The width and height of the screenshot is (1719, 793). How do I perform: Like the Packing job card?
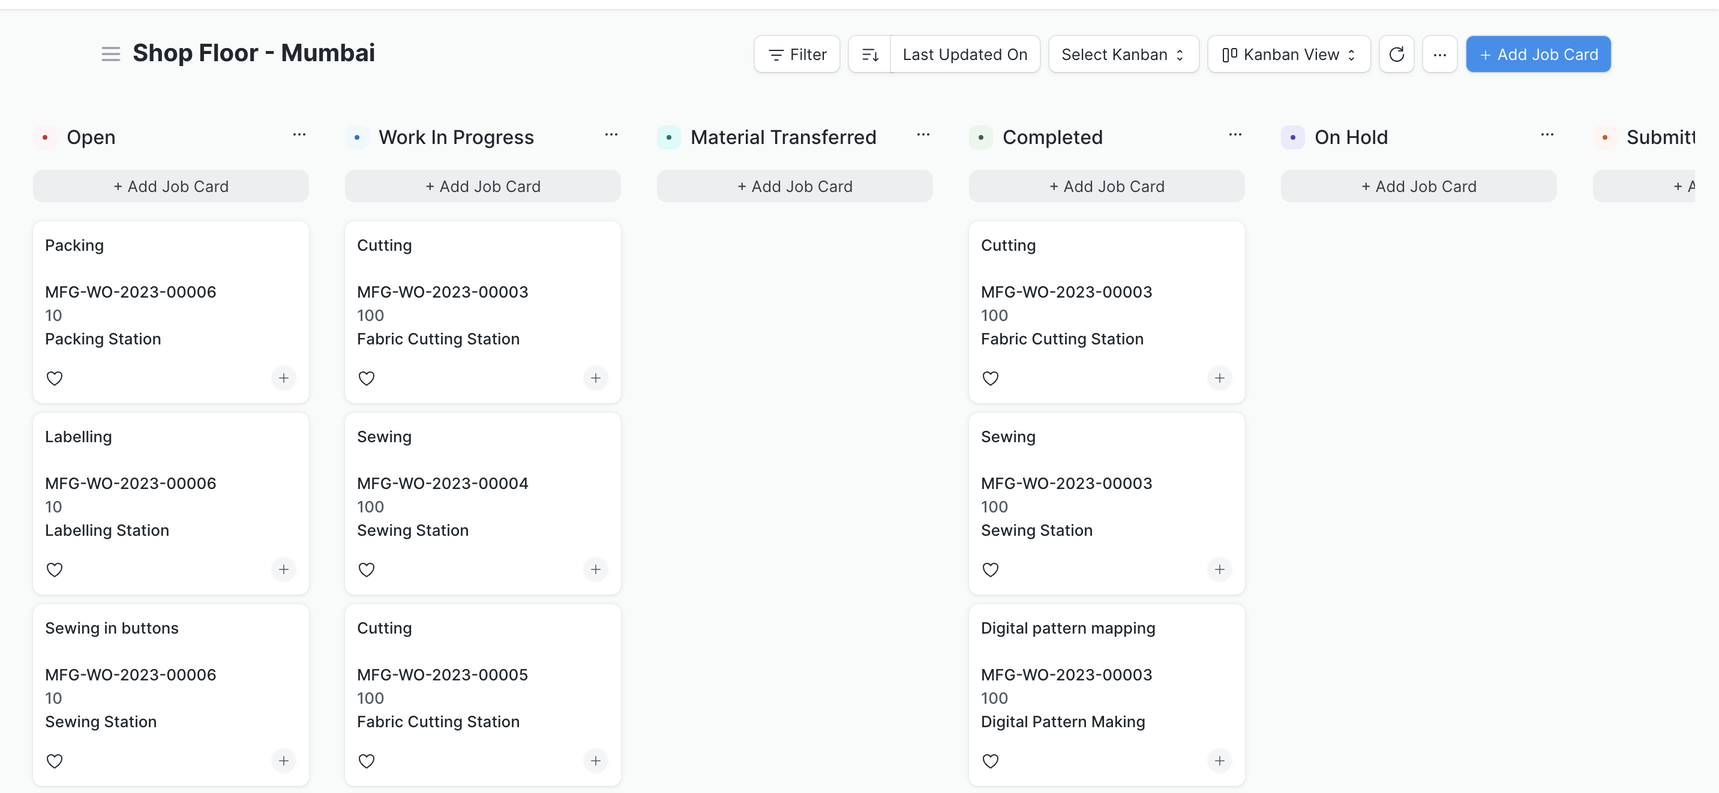pos(55,378)
